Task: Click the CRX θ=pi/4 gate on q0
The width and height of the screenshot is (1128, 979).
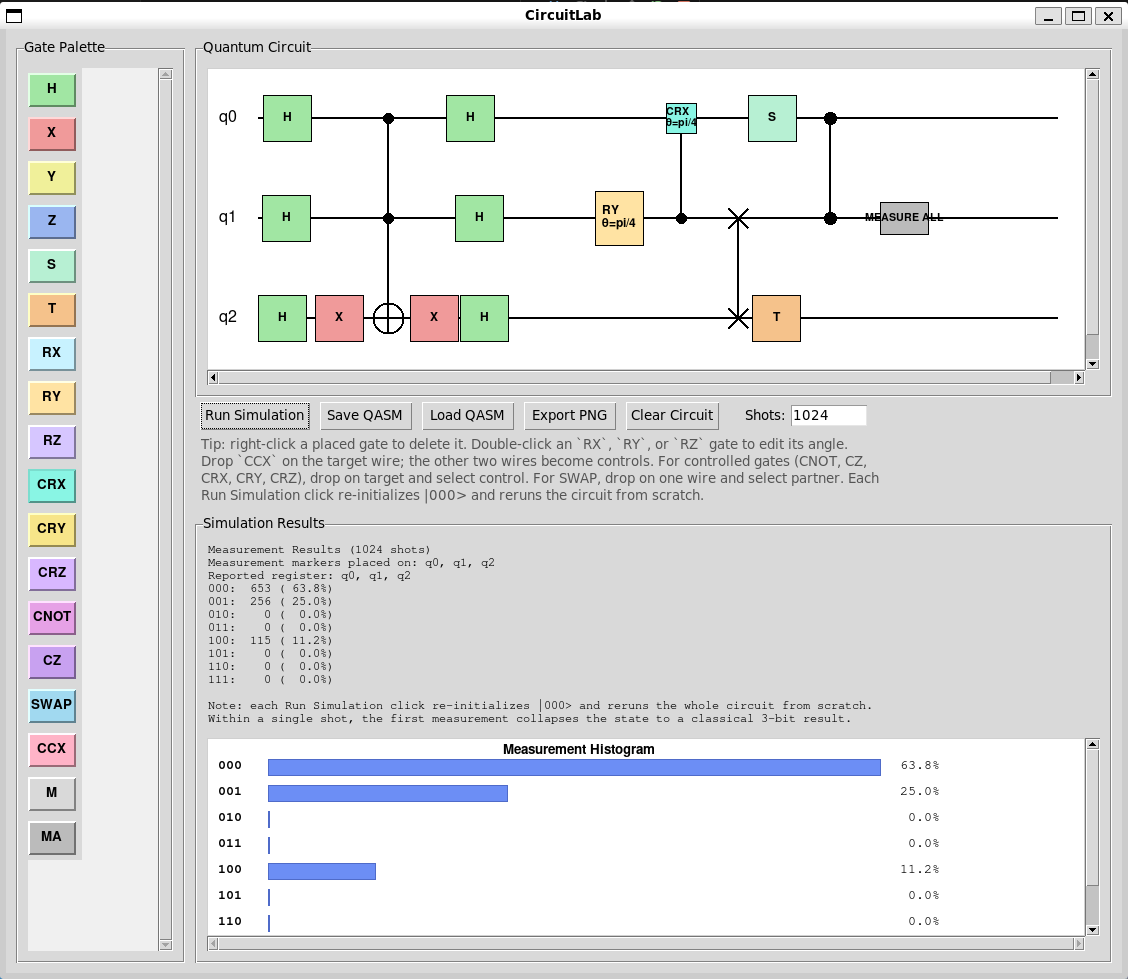Action: click(681, 118)
